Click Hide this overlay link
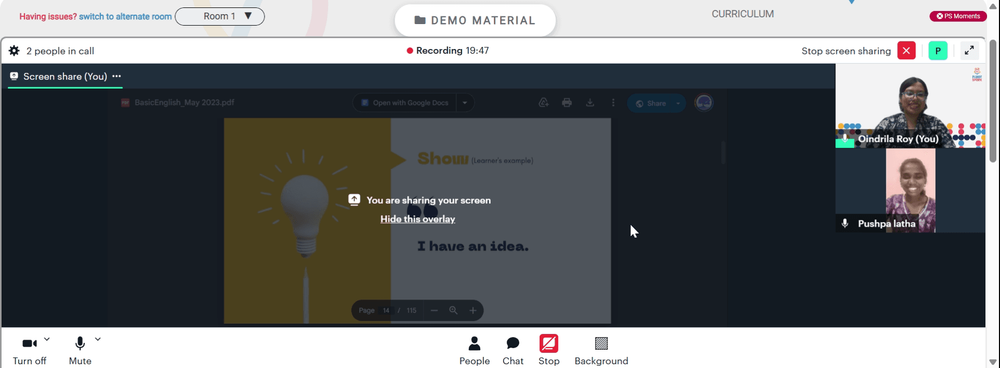The height and width of the screenshot is (368, 1000). 418,219
